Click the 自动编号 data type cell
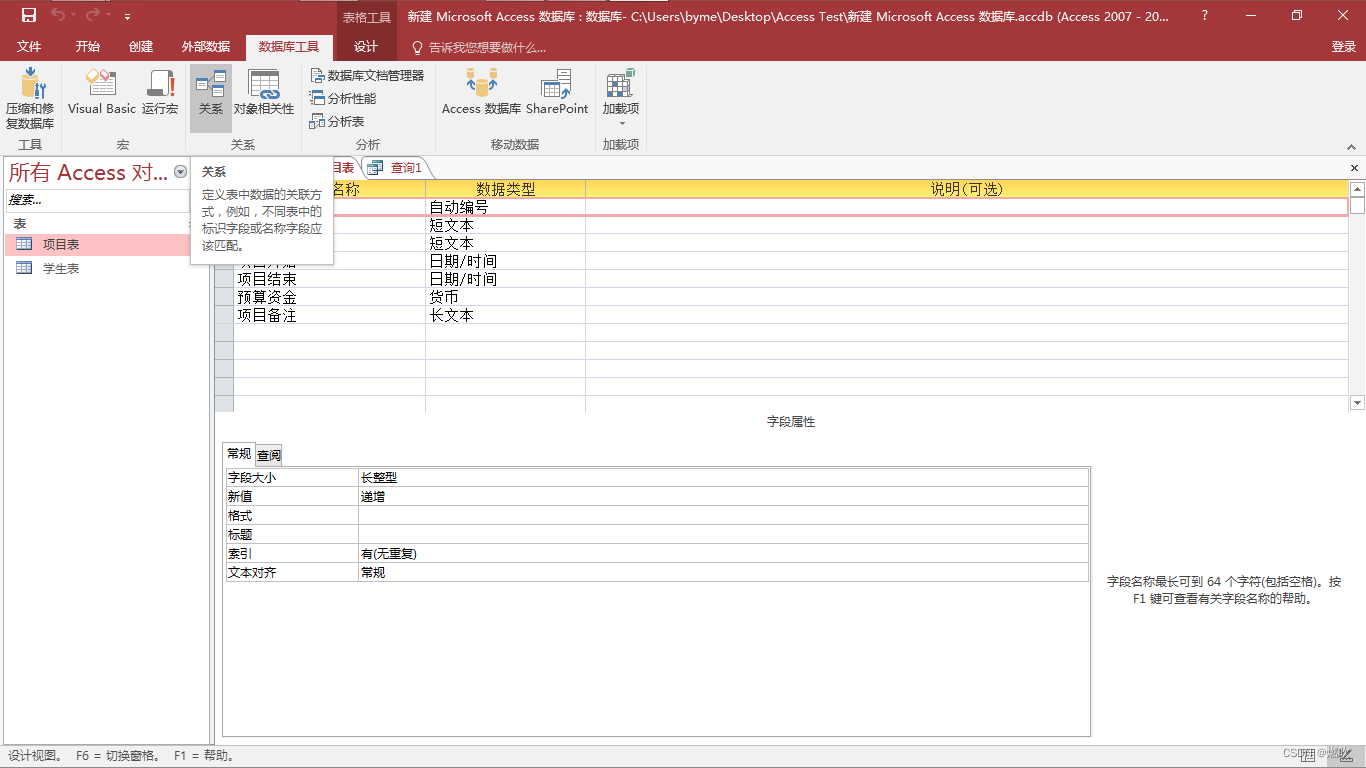Viewport: 1366px width, 768px height. click(505, 207)
